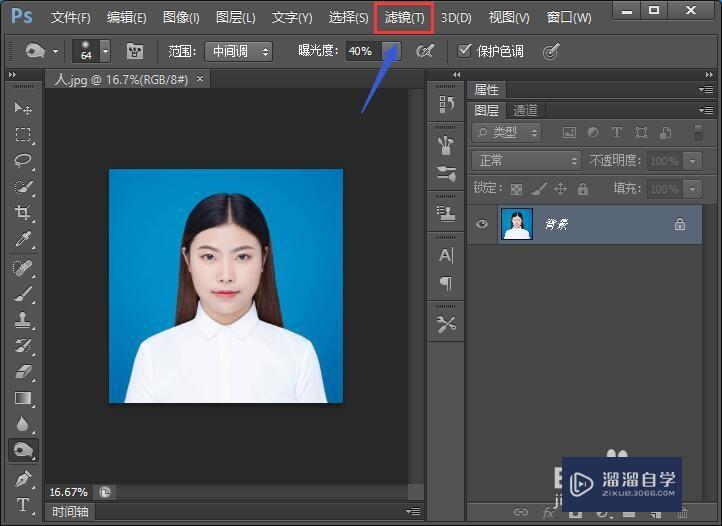Image resolution: width=722 pixels, height=526 pixels.
Task: Select the History Brush tool
Action: coord(23,345)
